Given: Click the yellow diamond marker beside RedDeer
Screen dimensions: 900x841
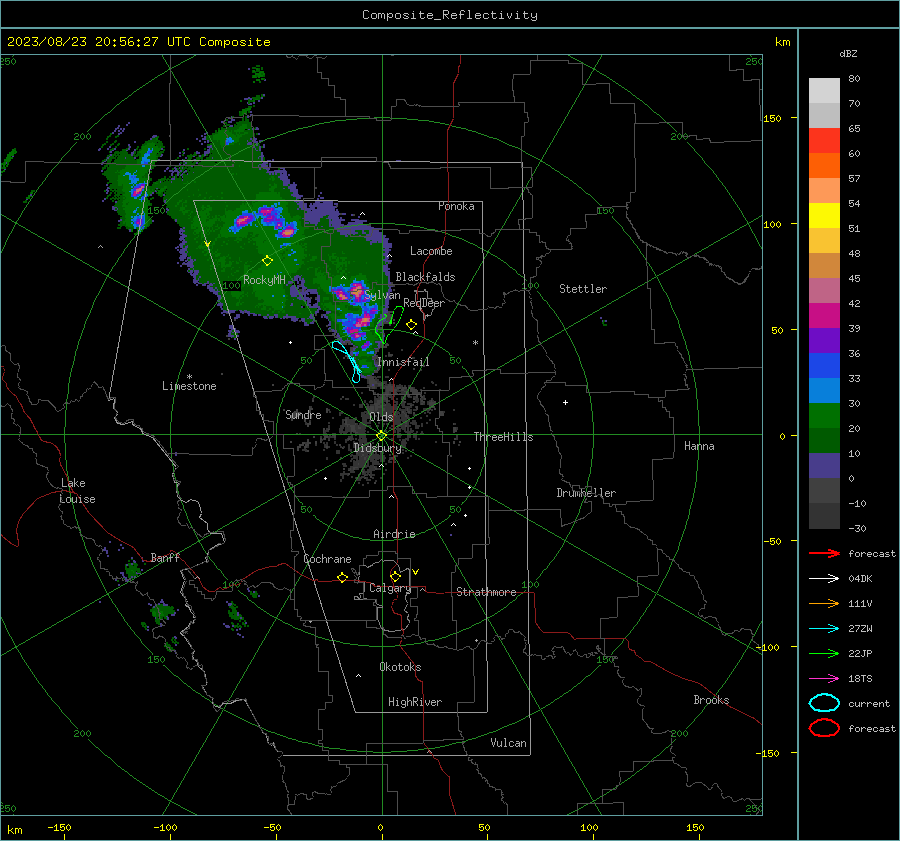Looking at the screenshot, I should (411, 325).
